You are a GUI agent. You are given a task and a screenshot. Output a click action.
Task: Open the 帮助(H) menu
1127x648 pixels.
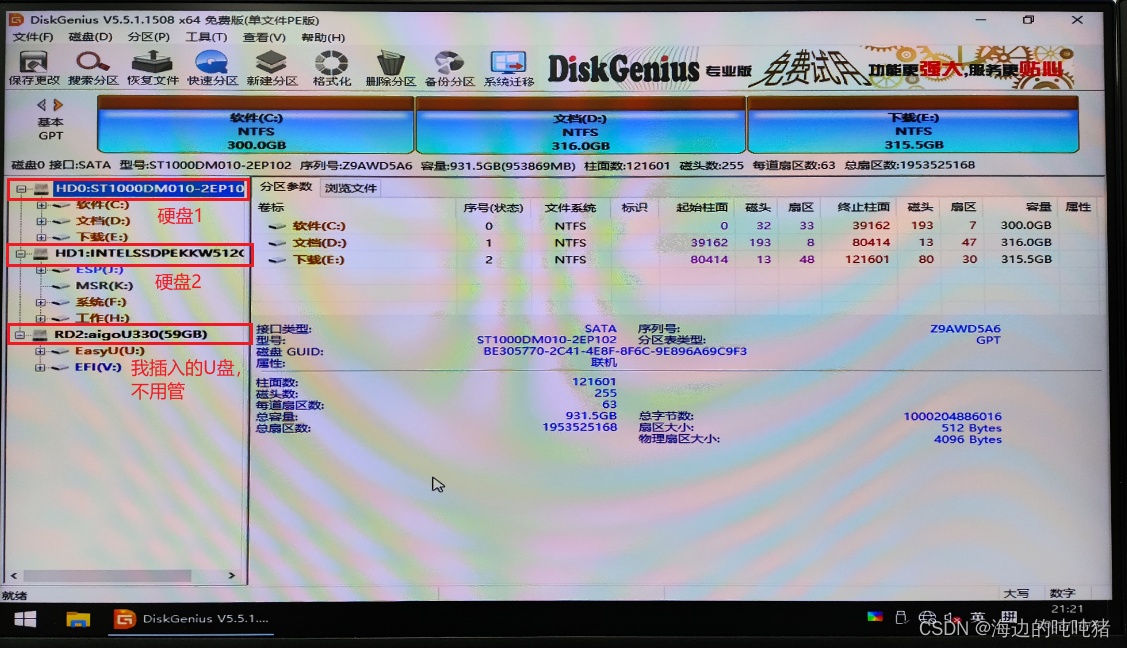(x=323, y=37)
